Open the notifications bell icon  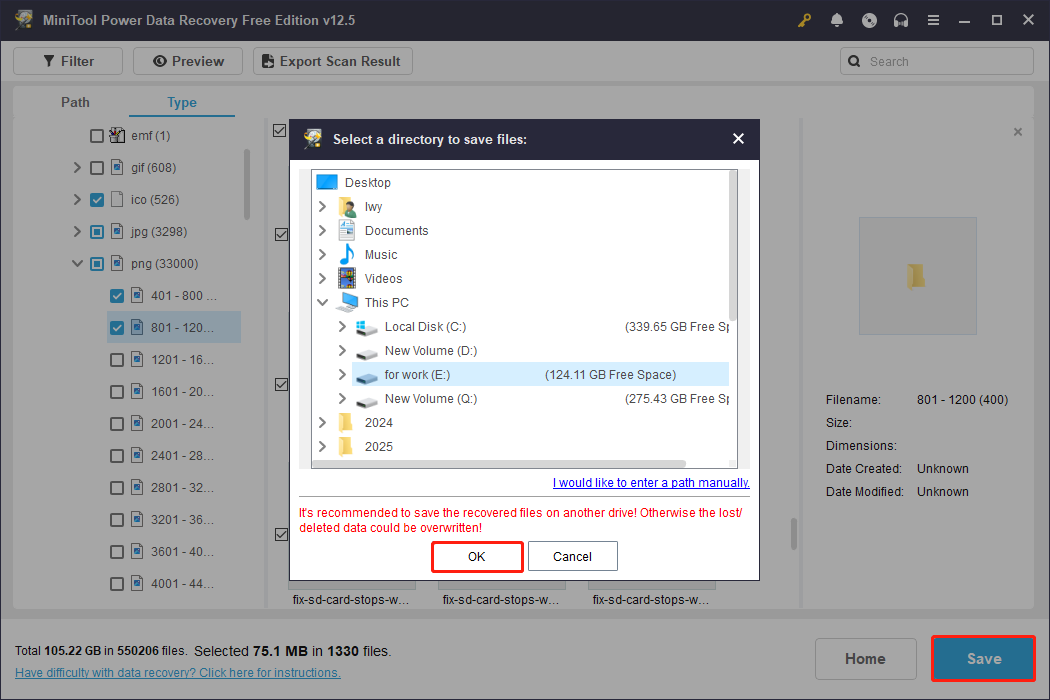tap(836, 20)
